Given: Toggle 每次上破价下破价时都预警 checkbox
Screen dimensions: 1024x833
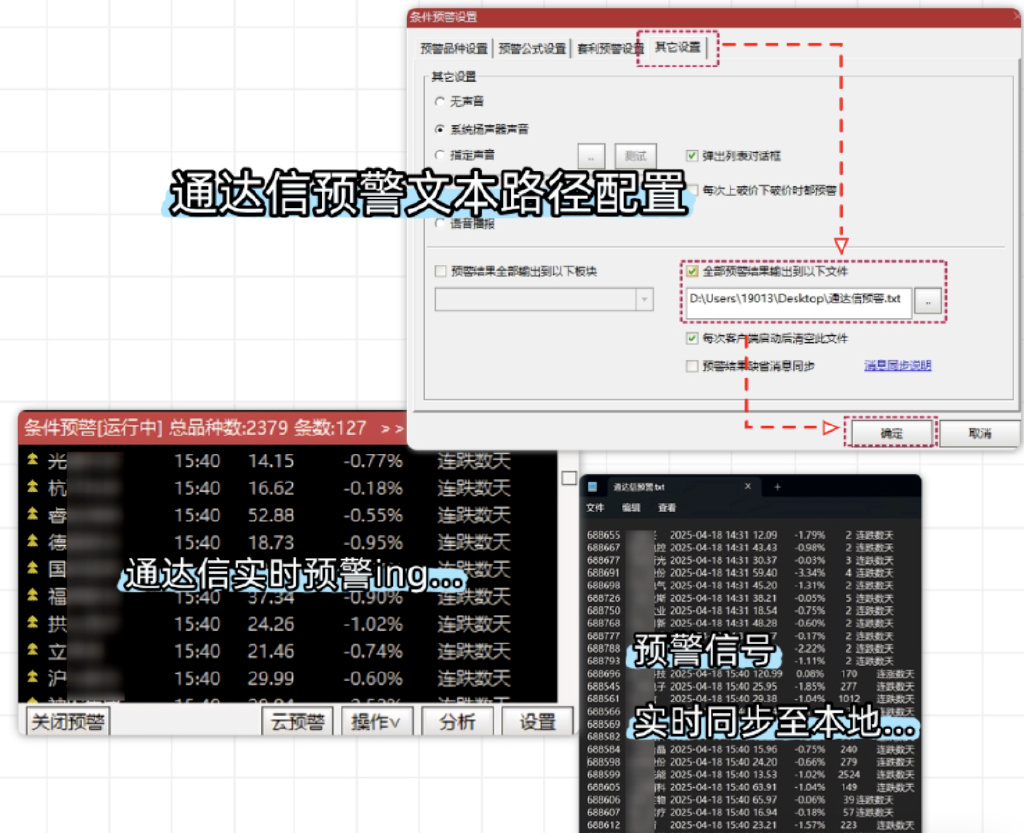Looking at the screenshot, I should (692, 190).
